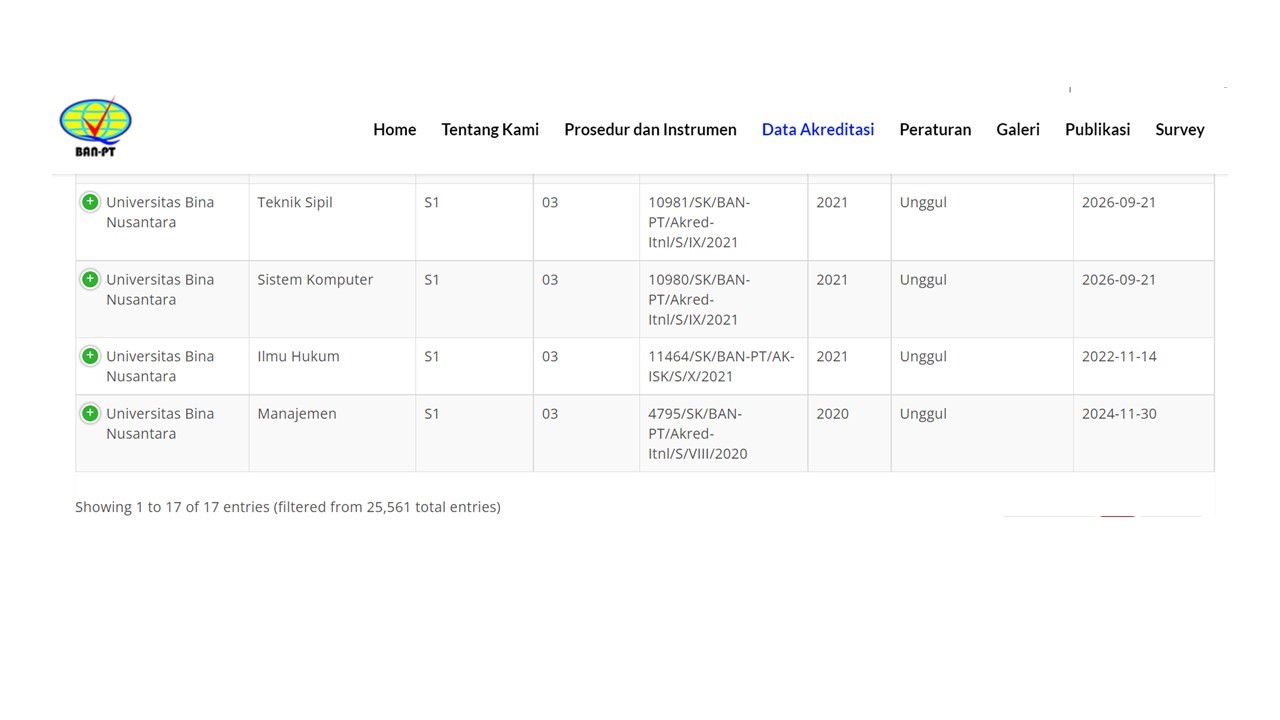Click expiry date 2024-11-30

tap(1119, 413)
